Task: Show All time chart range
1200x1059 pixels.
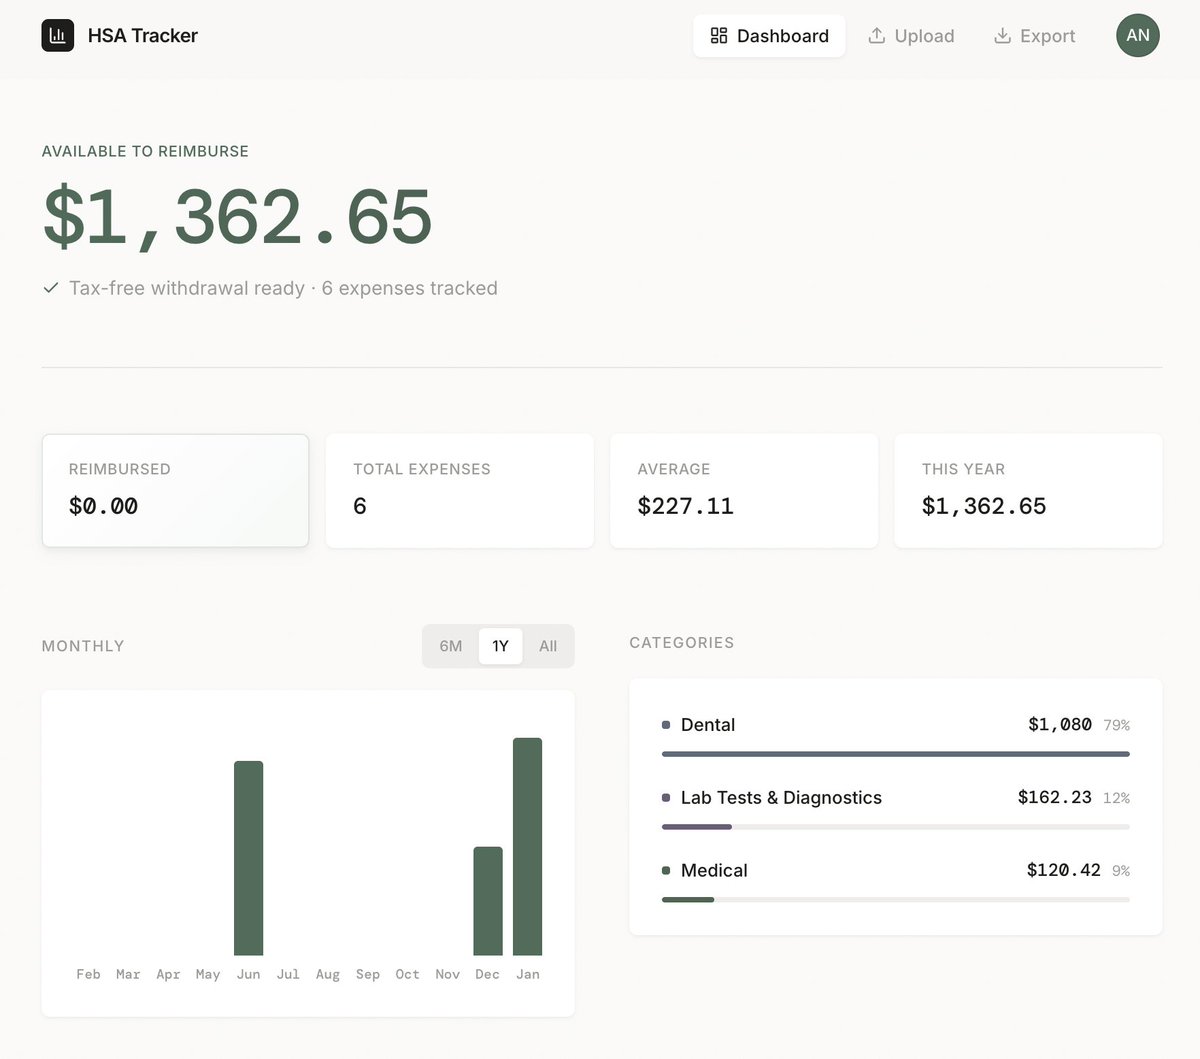Action: coord(548,646)
